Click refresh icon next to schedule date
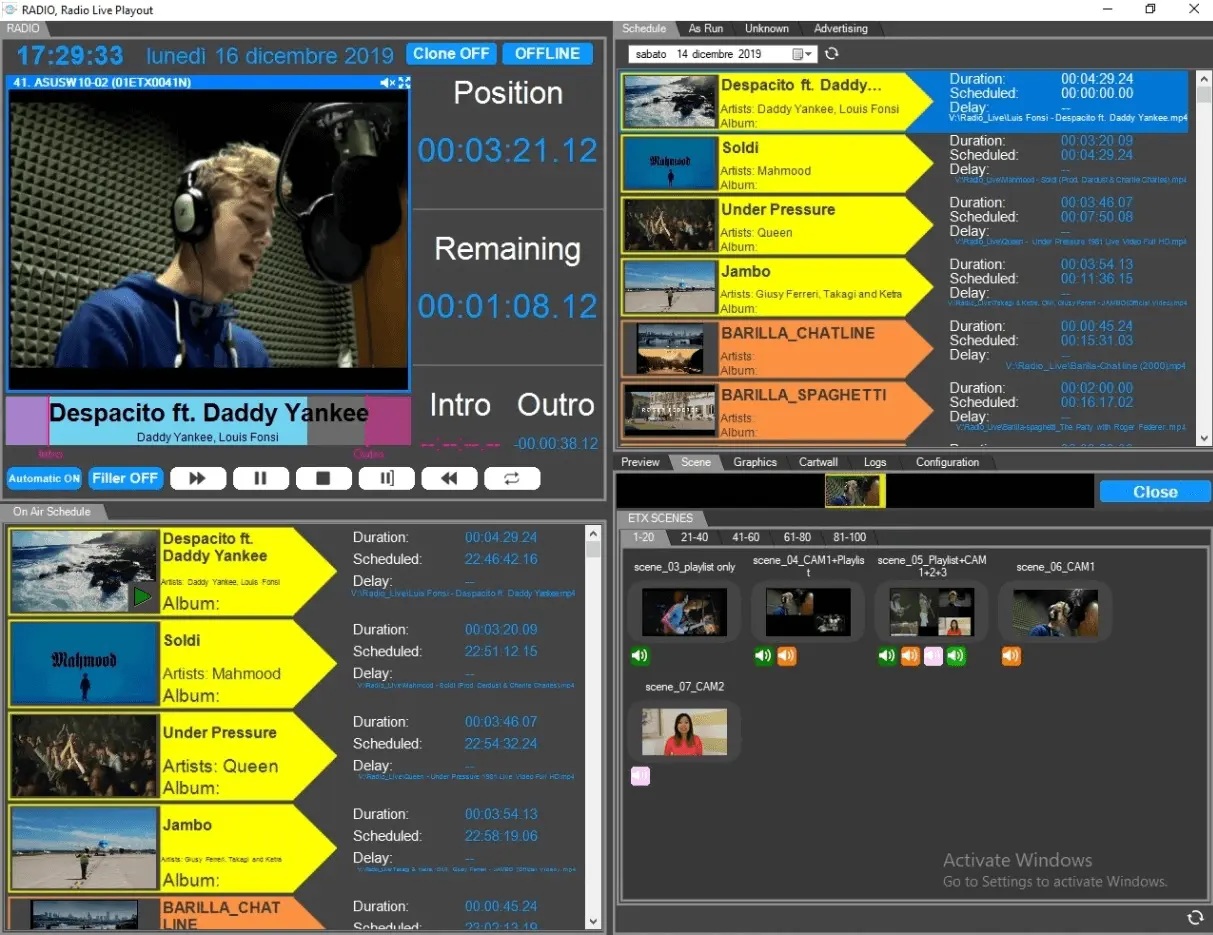 [x=831, y=54]
